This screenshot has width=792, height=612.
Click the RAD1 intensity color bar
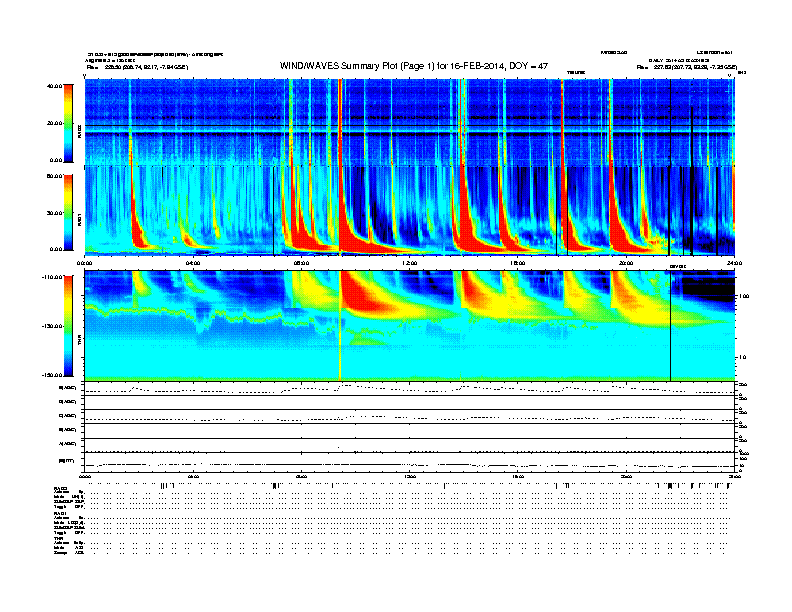pos(68,213)
